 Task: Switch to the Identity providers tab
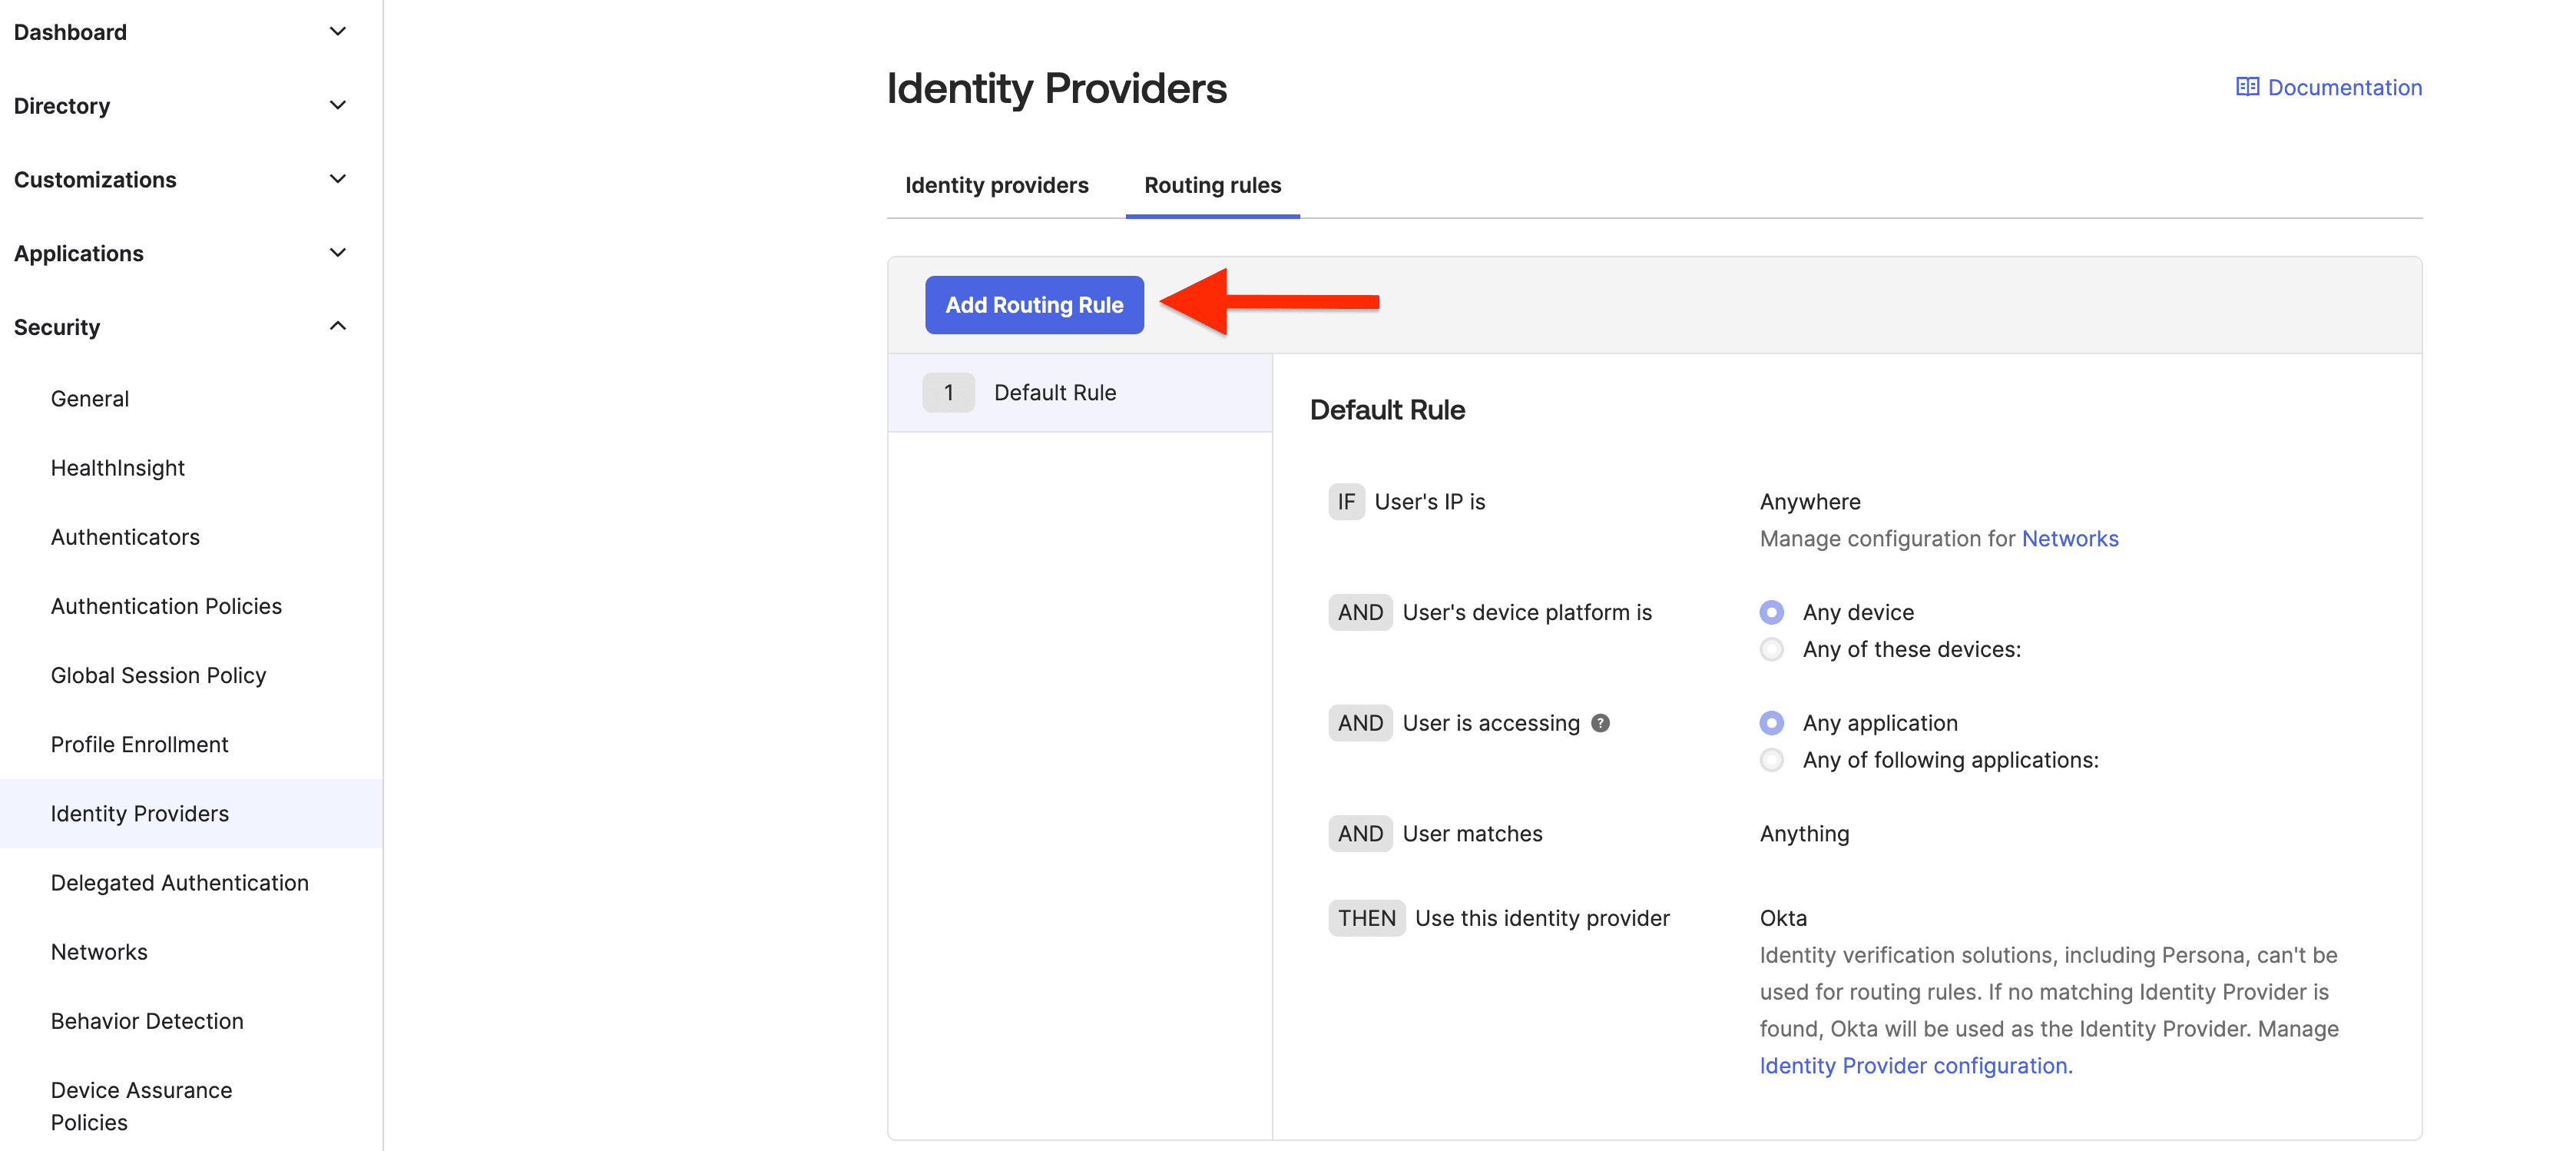pos(996,185)
